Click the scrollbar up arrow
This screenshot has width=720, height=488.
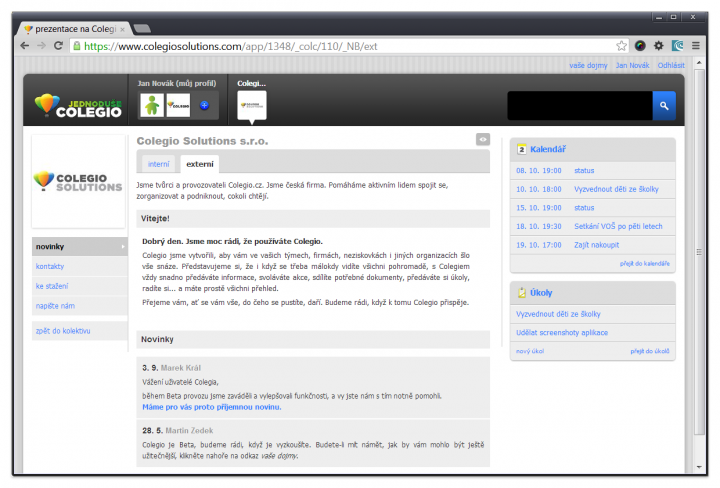pos(699,62)
